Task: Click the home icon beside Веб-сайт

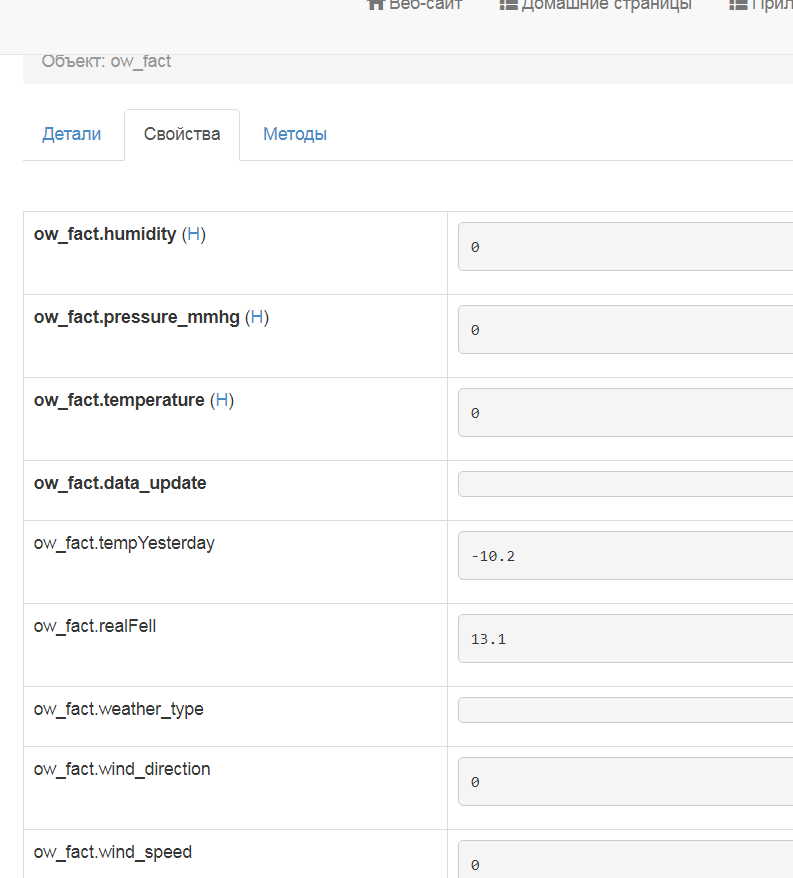Action: coord(376,4)
